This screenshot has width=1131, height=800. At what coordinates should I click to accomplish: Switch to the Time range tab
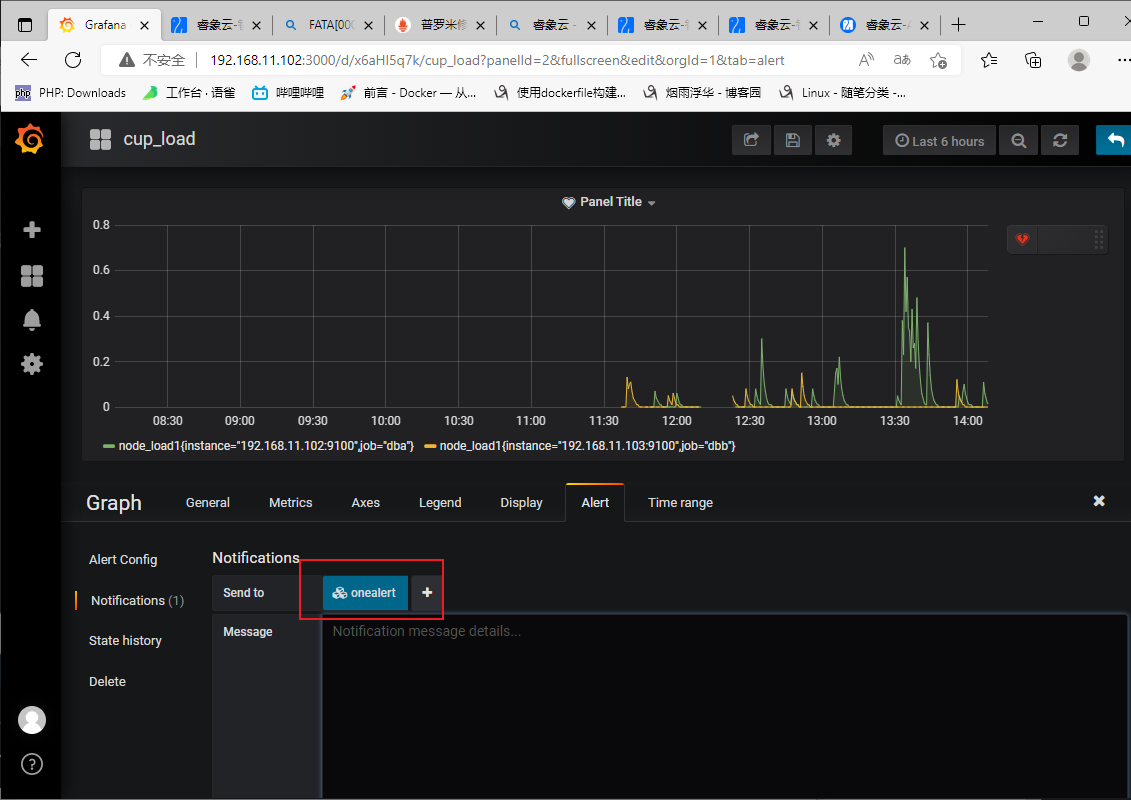point(680,503)
